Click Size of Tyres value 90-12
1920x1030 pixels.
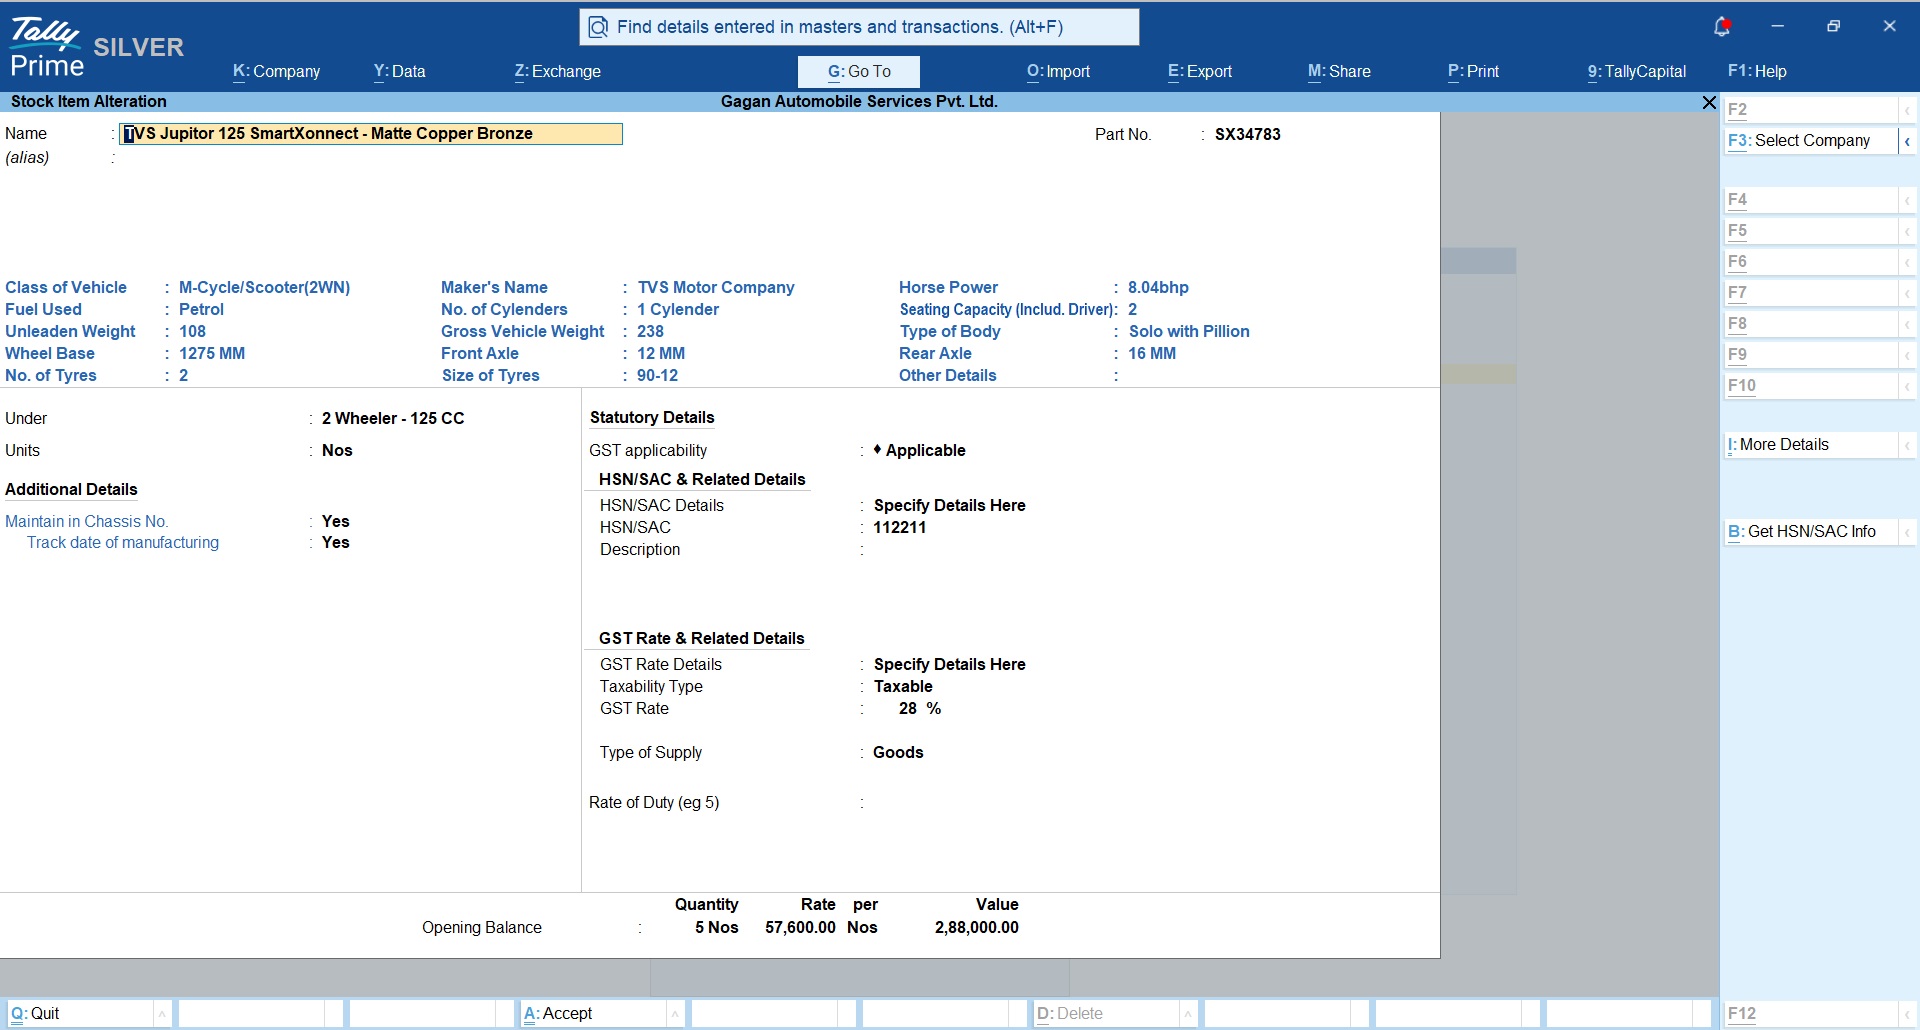pos(657,375)
